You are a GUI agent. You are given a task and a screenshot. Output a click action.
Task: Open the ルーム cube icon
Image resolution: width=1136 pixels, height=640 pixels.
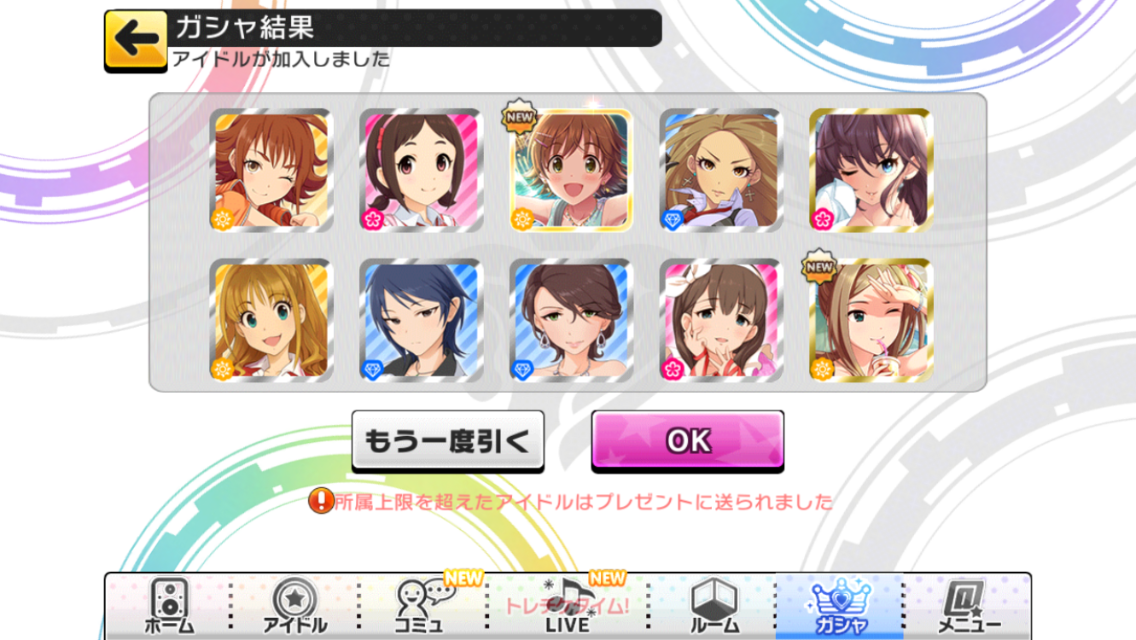pos(714,607)
